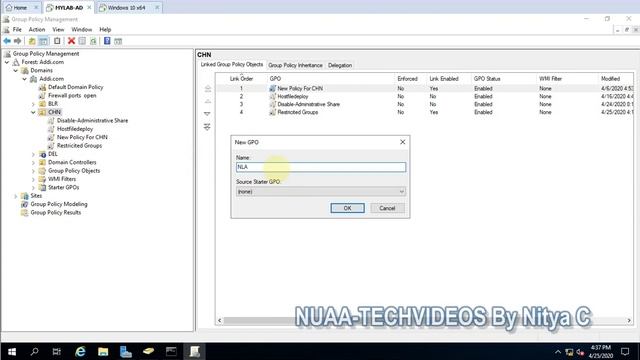Viewport: 640px width, 360px height.
Task: Switch to the Home VM tab
Action: click(20, 8)
